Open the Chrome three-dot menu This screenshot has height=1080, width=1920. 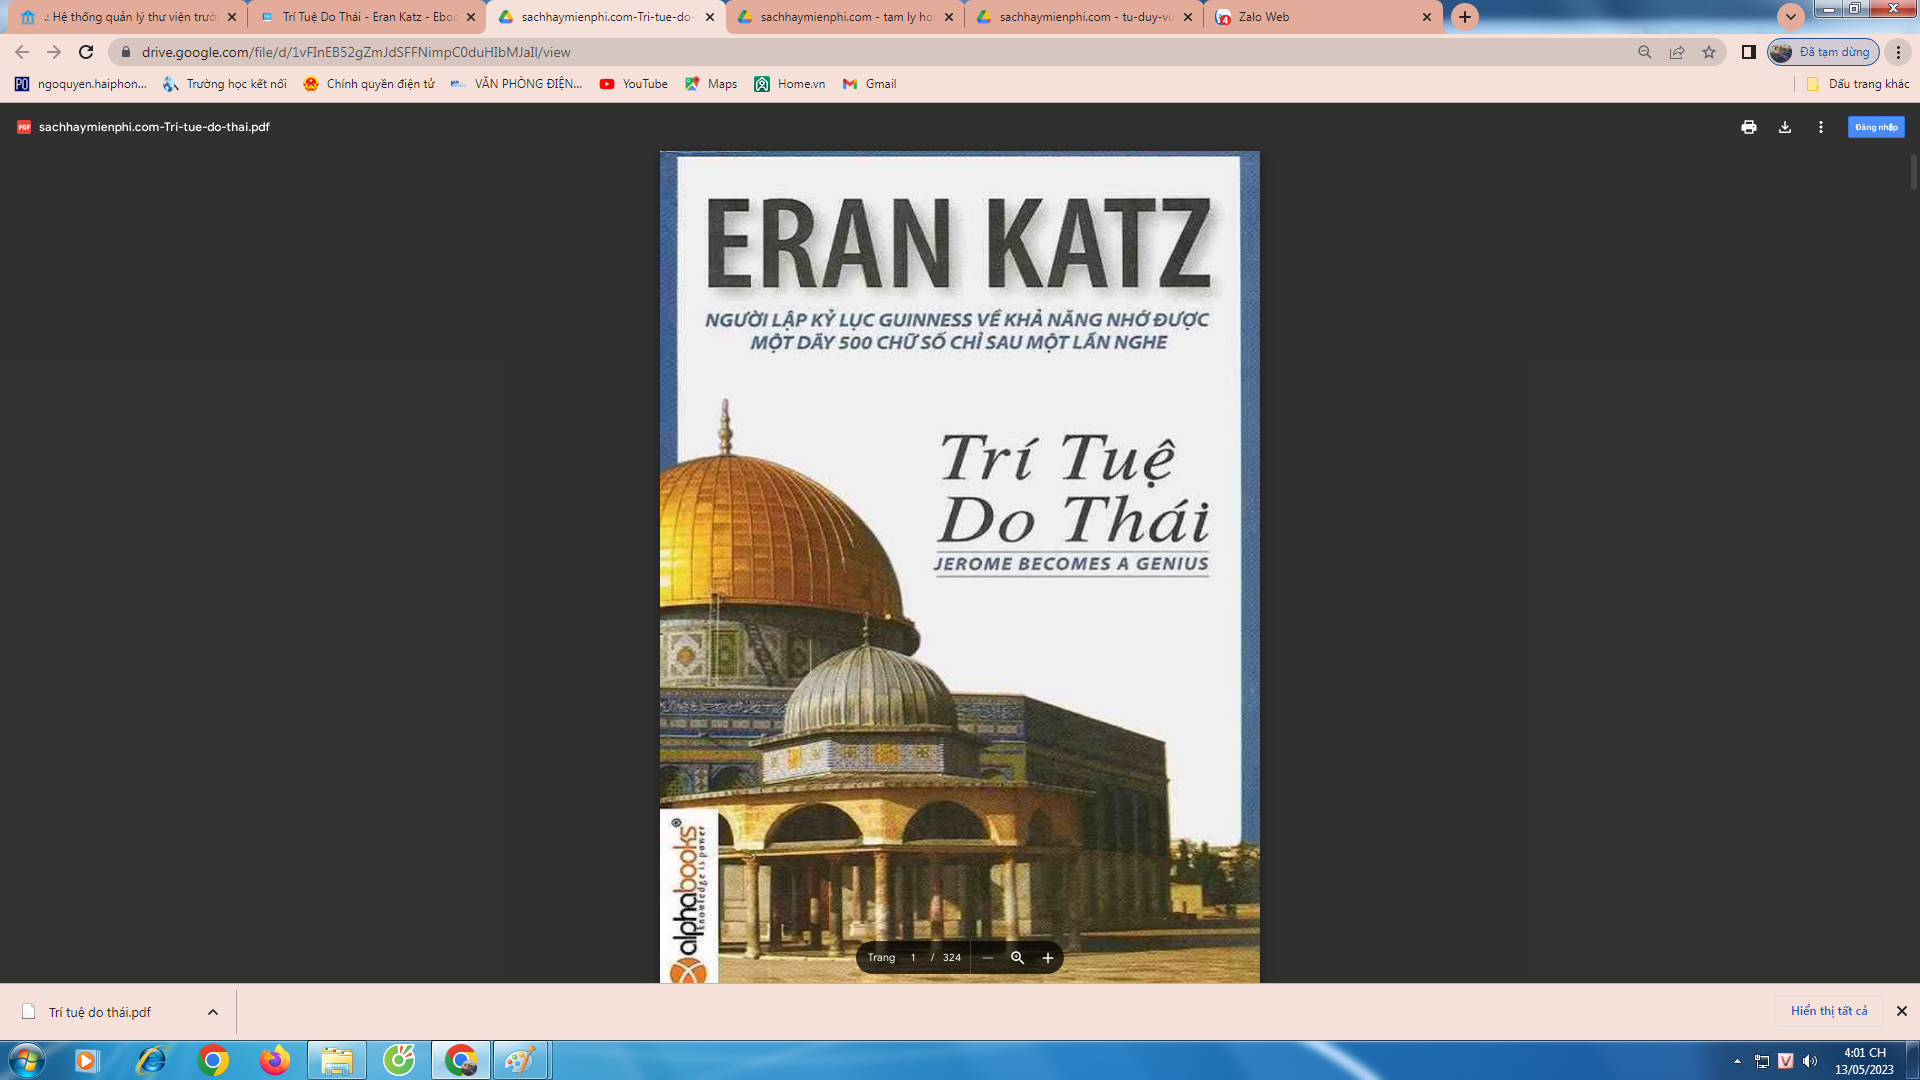click(x=1898, y=52)
